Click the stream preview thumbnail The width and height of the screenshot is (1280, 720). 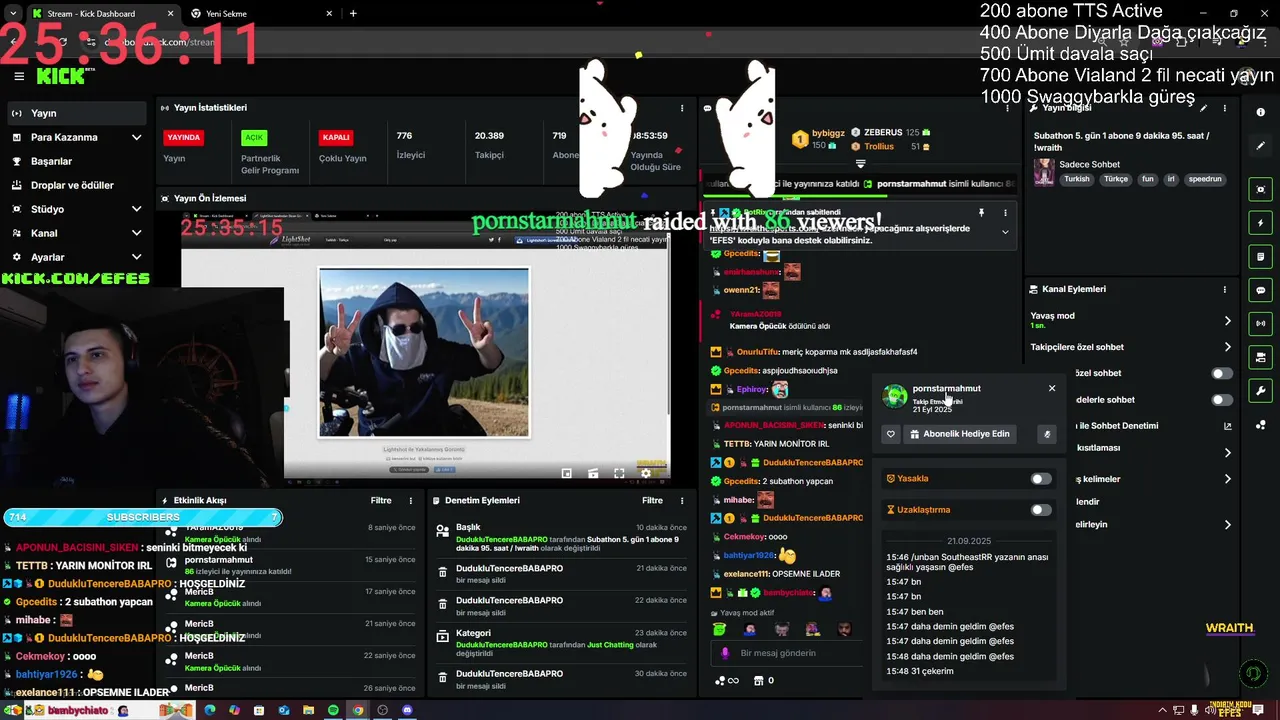(425, 346)
